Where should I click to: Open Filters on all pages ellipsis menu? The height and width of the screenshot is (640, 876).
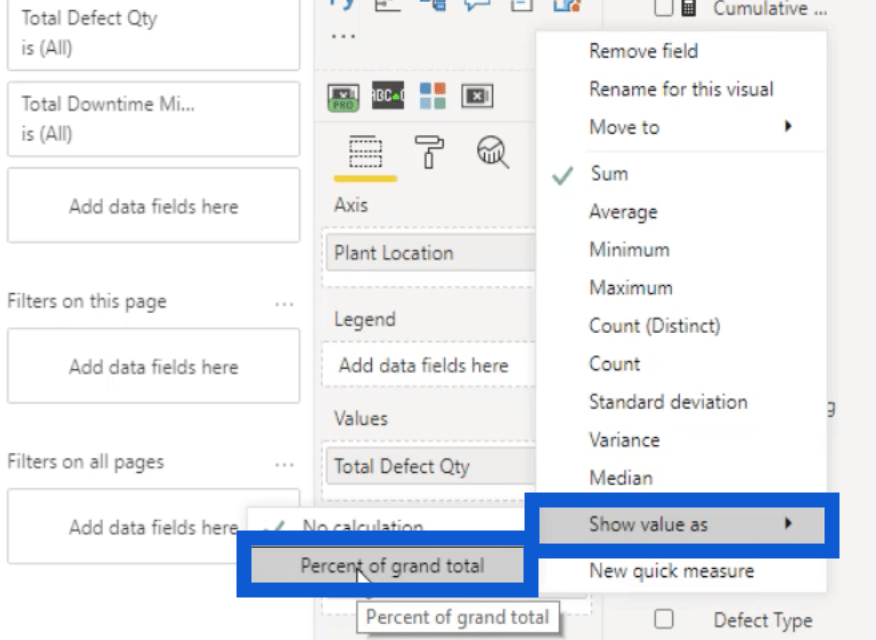pyautogui.click(x=284, y=465)
